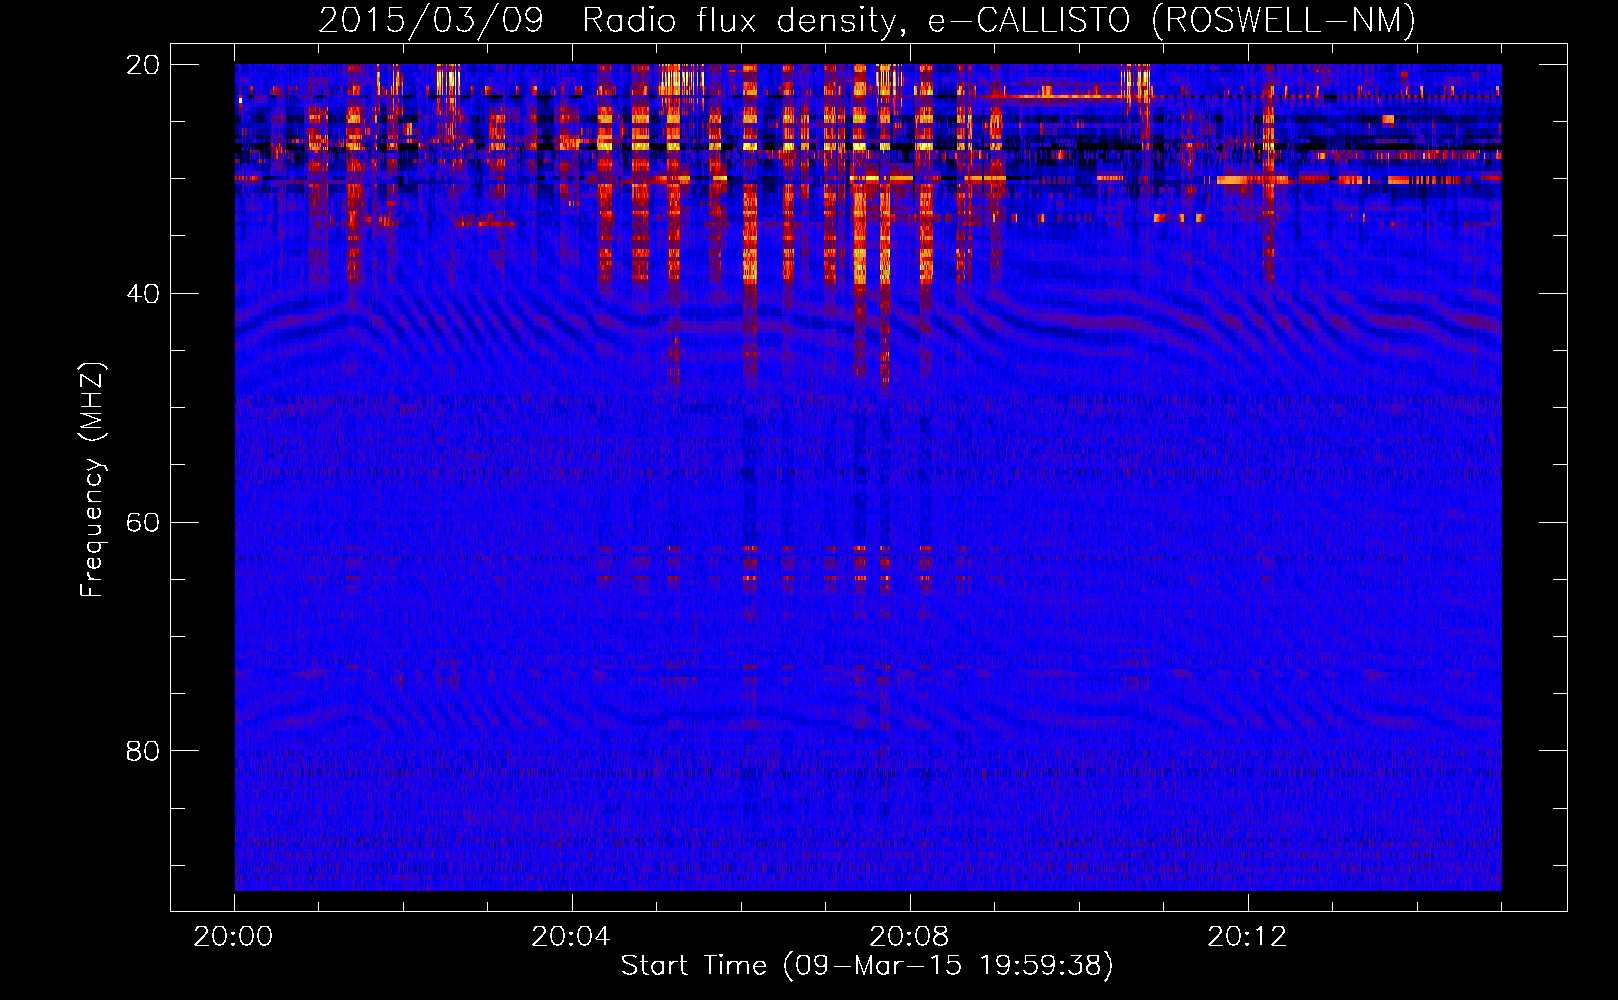
Task: Click the time tick label "20:04"
Action: coord(571,937)
